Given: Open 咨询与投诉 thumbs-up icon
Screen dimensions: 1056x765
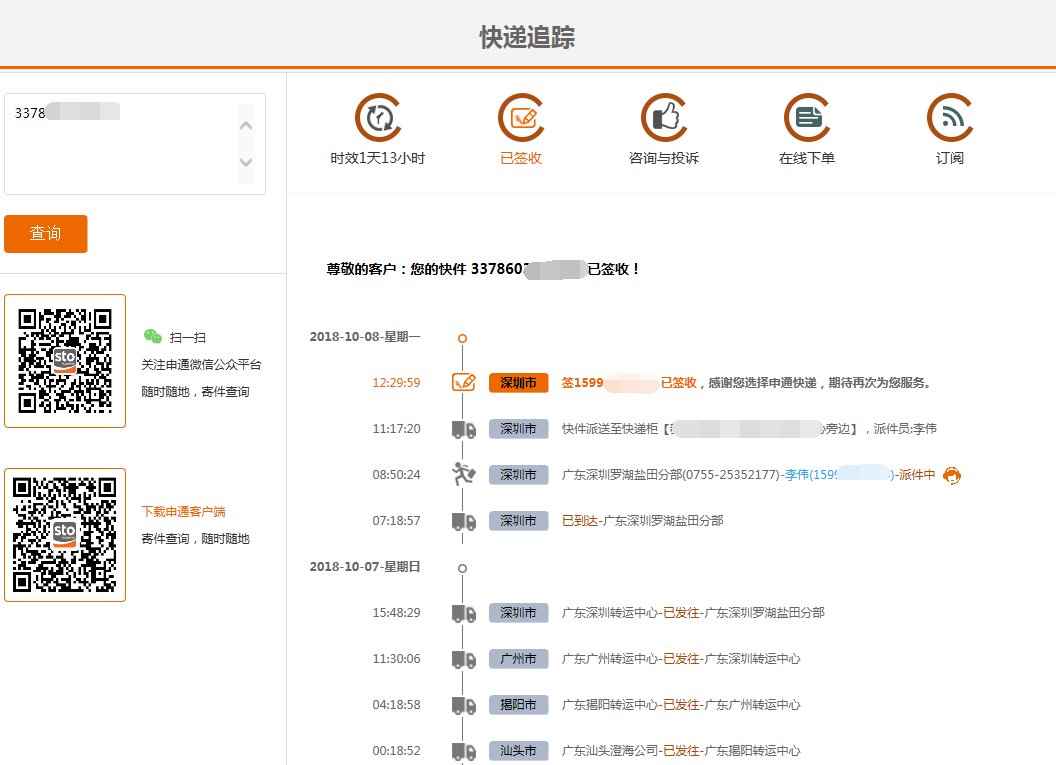Looking at the screenshot, I should 664,117.
